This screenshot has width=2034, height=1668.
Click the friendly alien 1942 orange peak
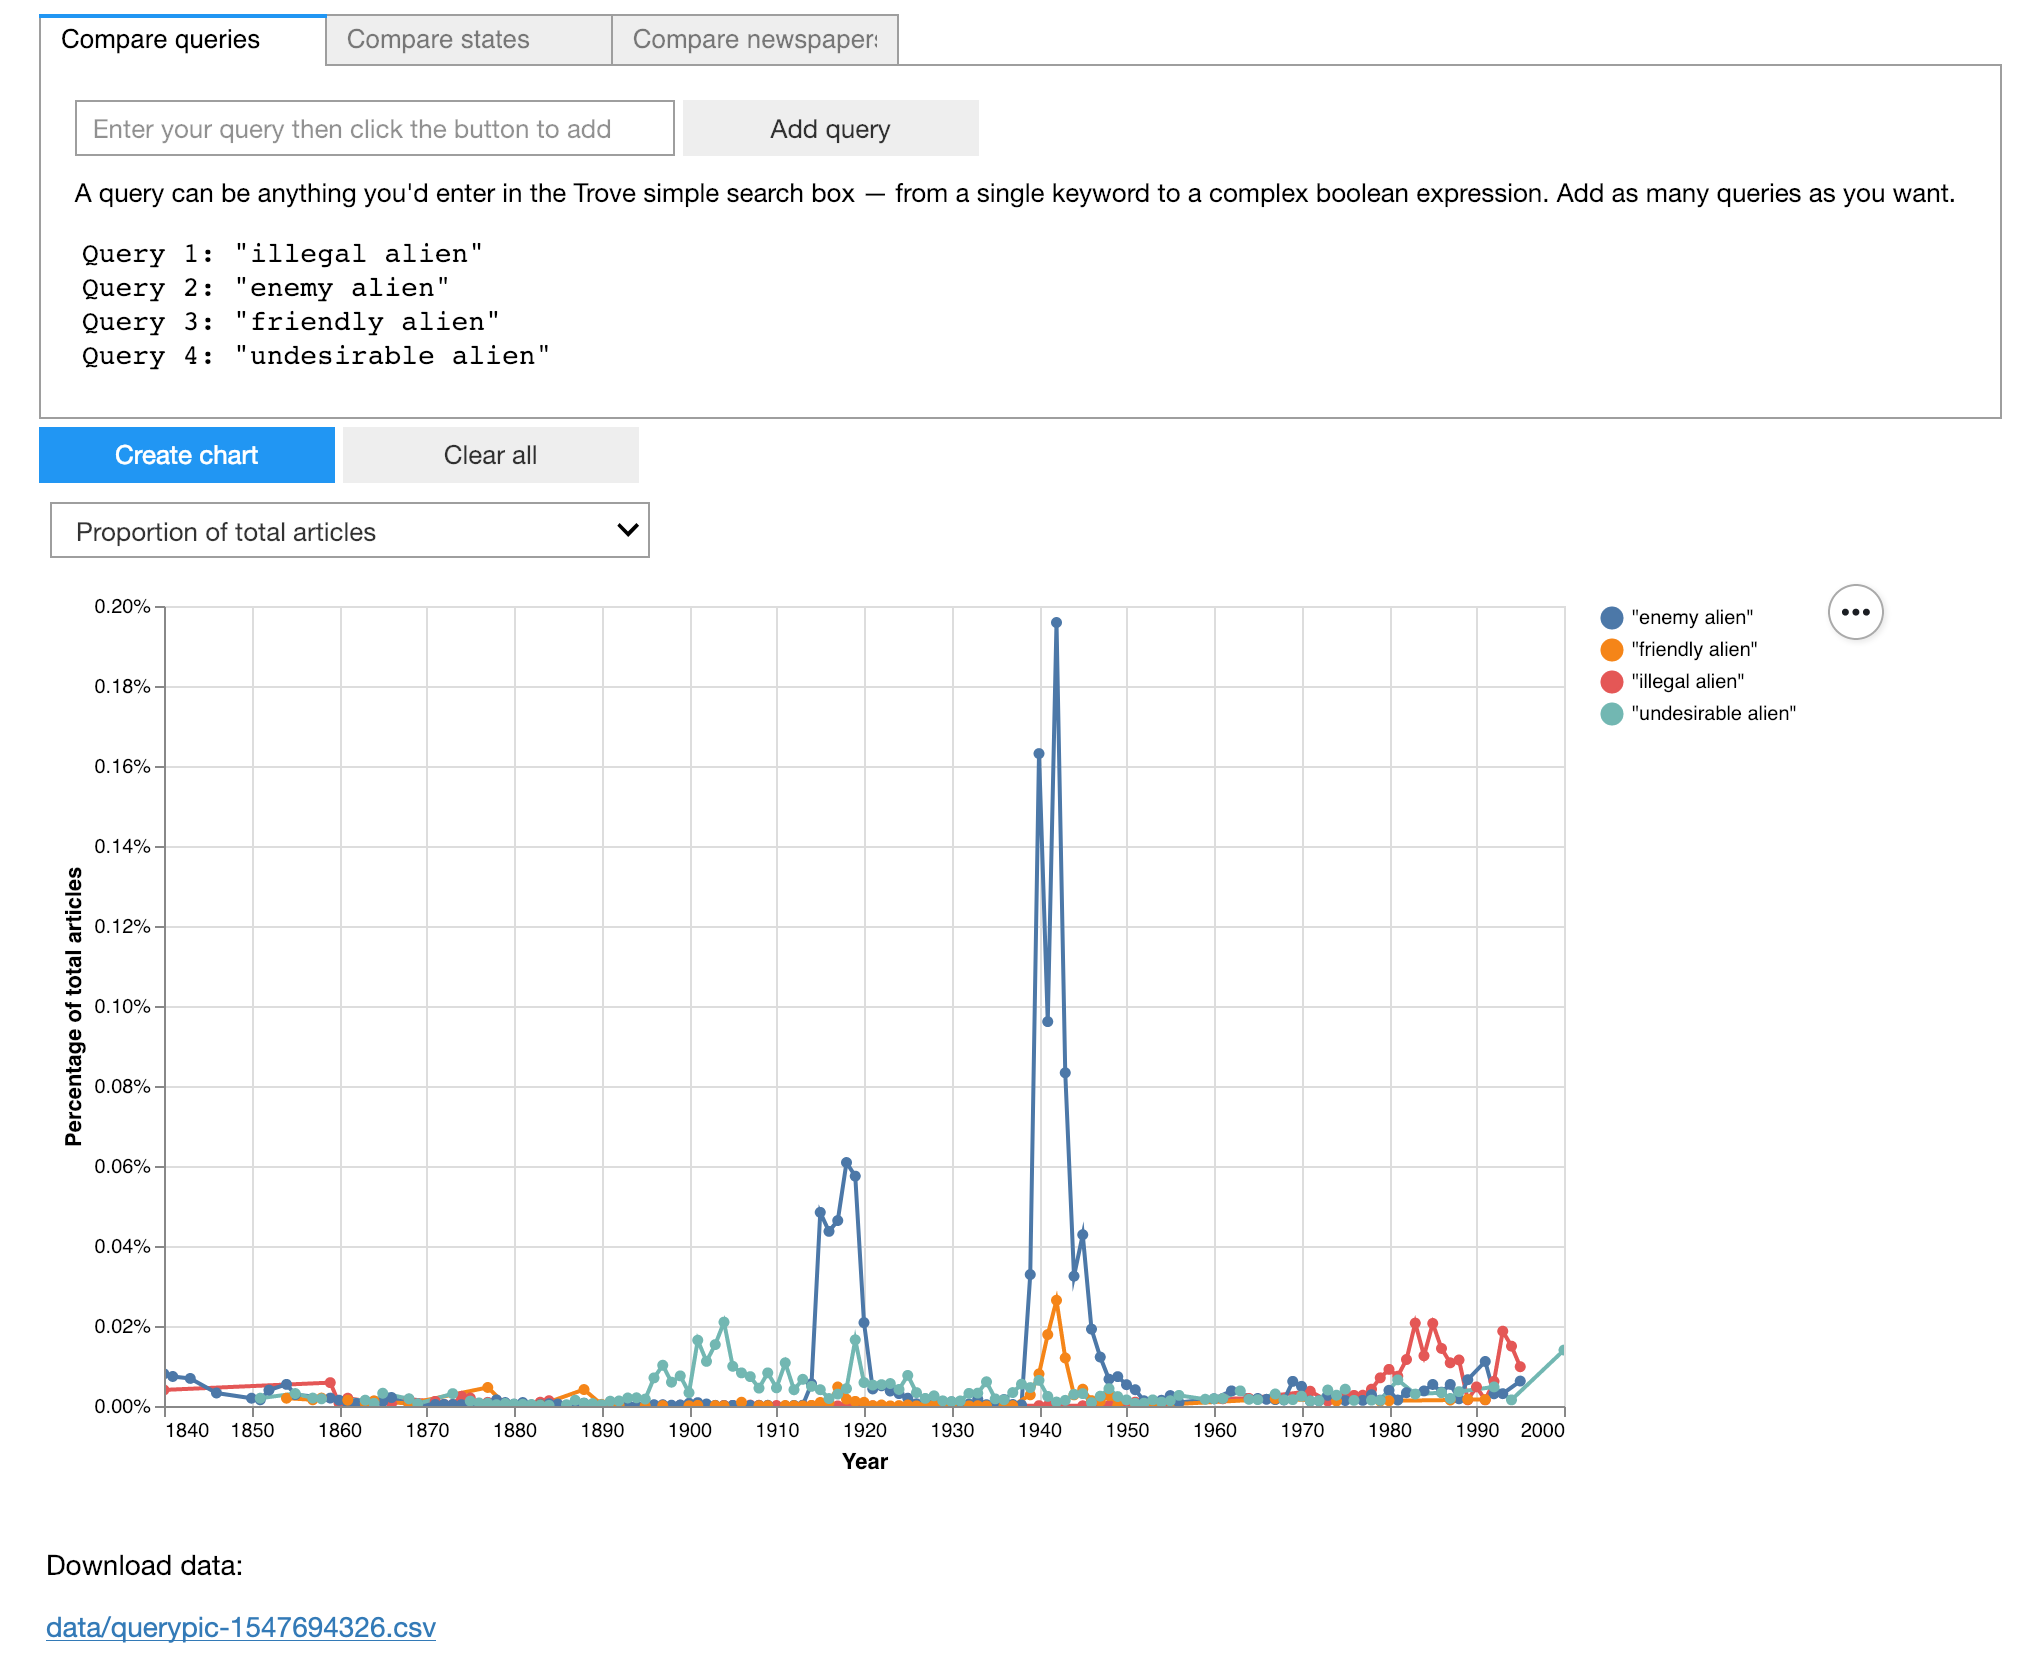click(x=1056, y=1300)
